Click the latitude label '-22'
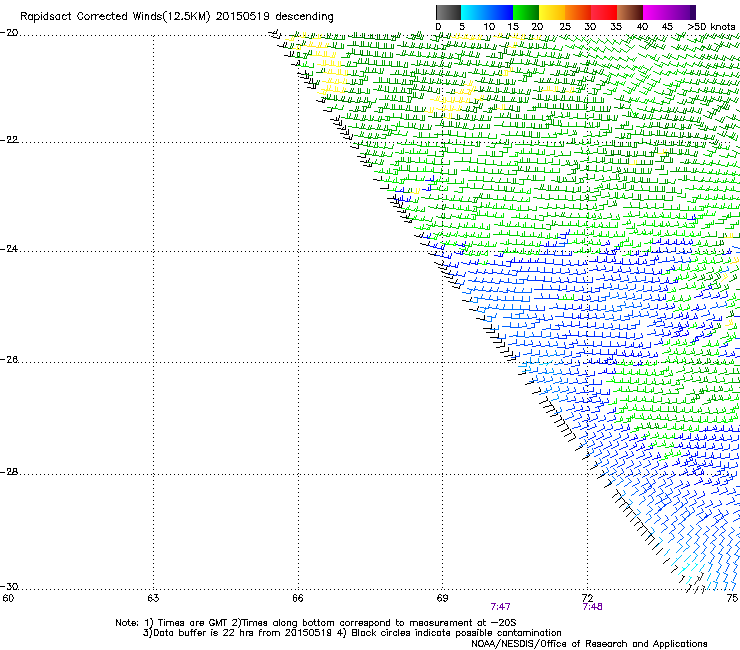The width and height of the screenshot is (740, 650). click(x=9, y=140)
